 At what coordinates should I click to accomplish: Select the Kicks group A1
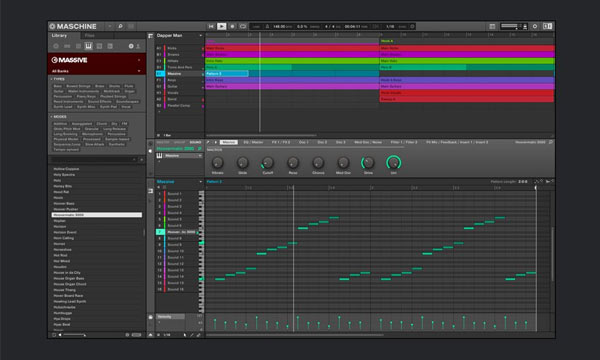point(179,48)
